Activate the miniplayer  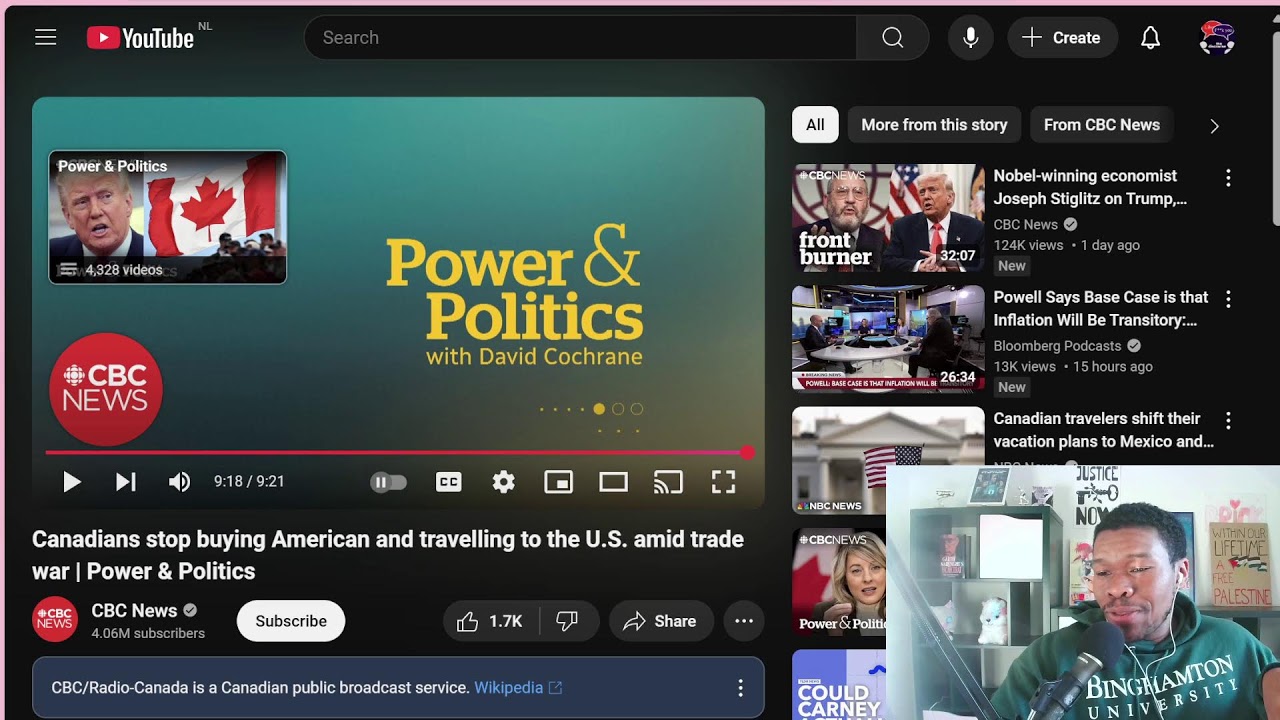coord(558,482)
